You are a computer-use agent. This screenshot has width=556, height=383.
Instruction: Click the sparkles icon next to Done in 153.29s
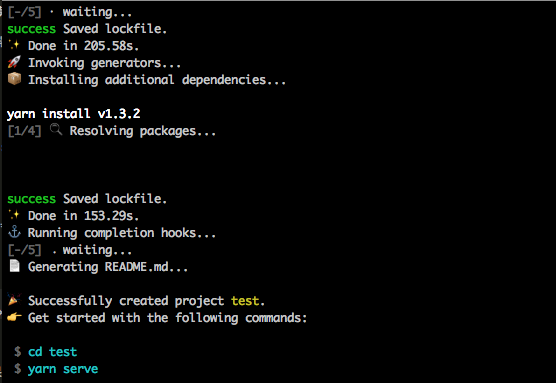14,215
